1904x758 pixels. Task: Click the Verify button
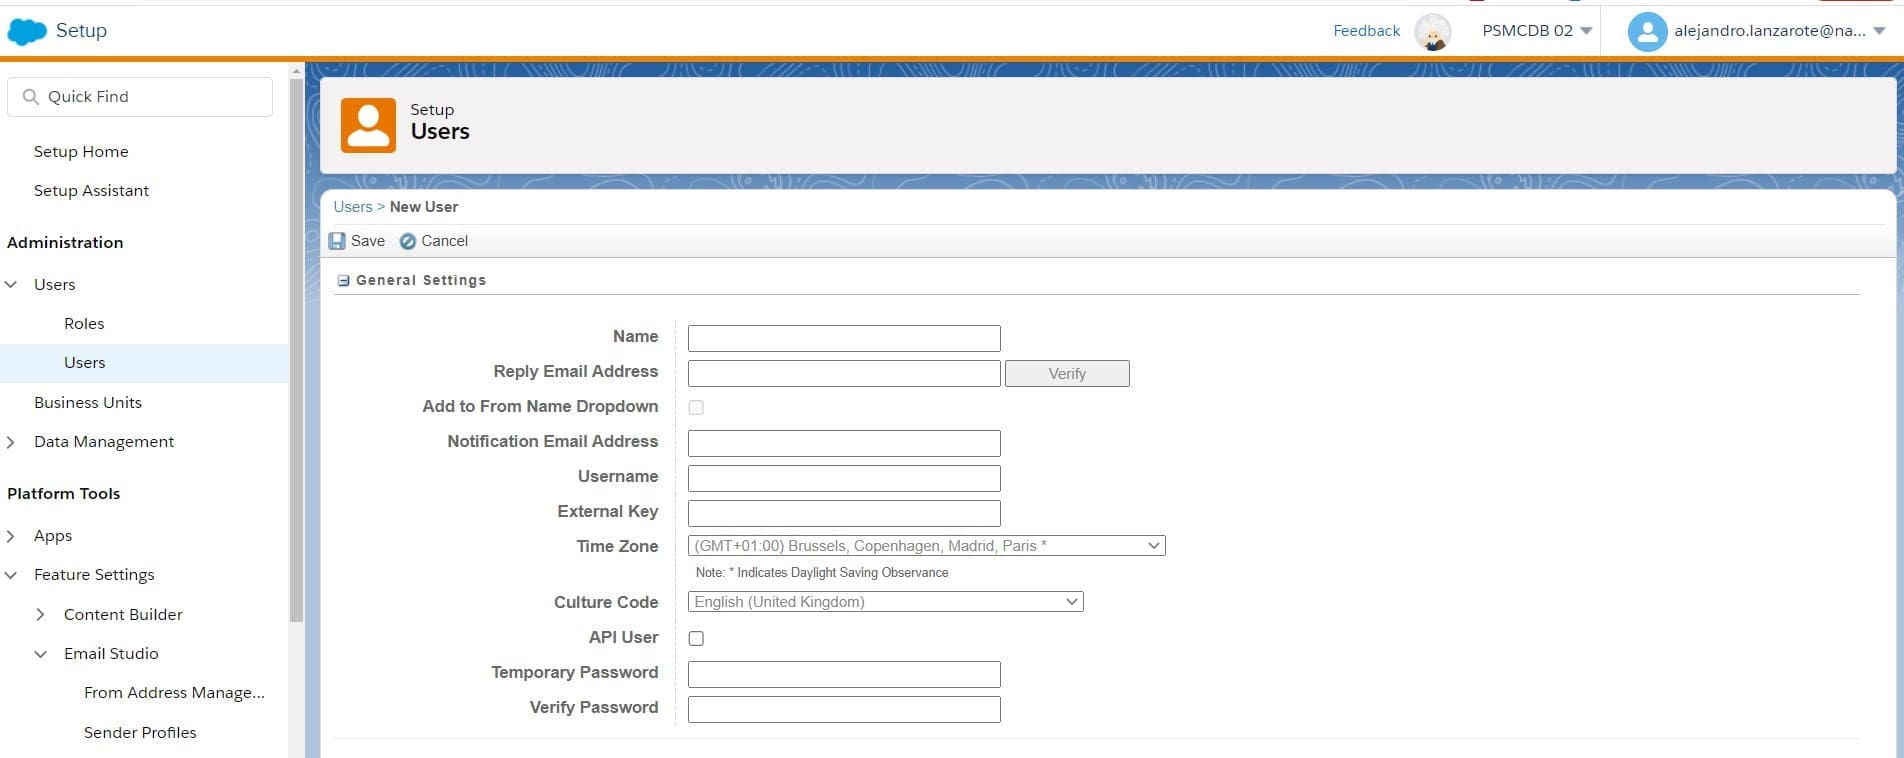point(1067,374)
